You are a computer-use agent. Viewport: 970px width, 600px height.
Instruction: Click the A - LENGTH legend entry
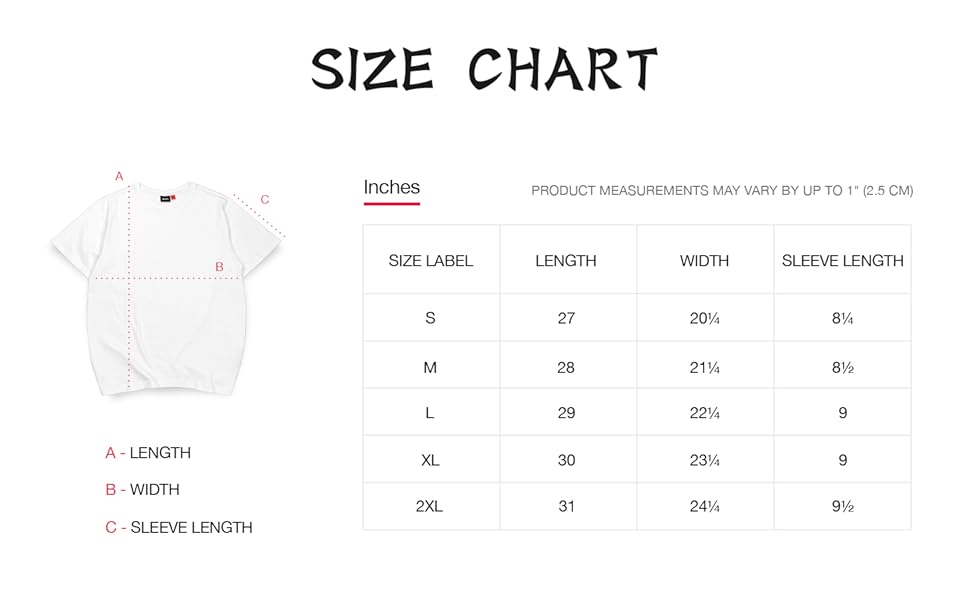(148, 453)
